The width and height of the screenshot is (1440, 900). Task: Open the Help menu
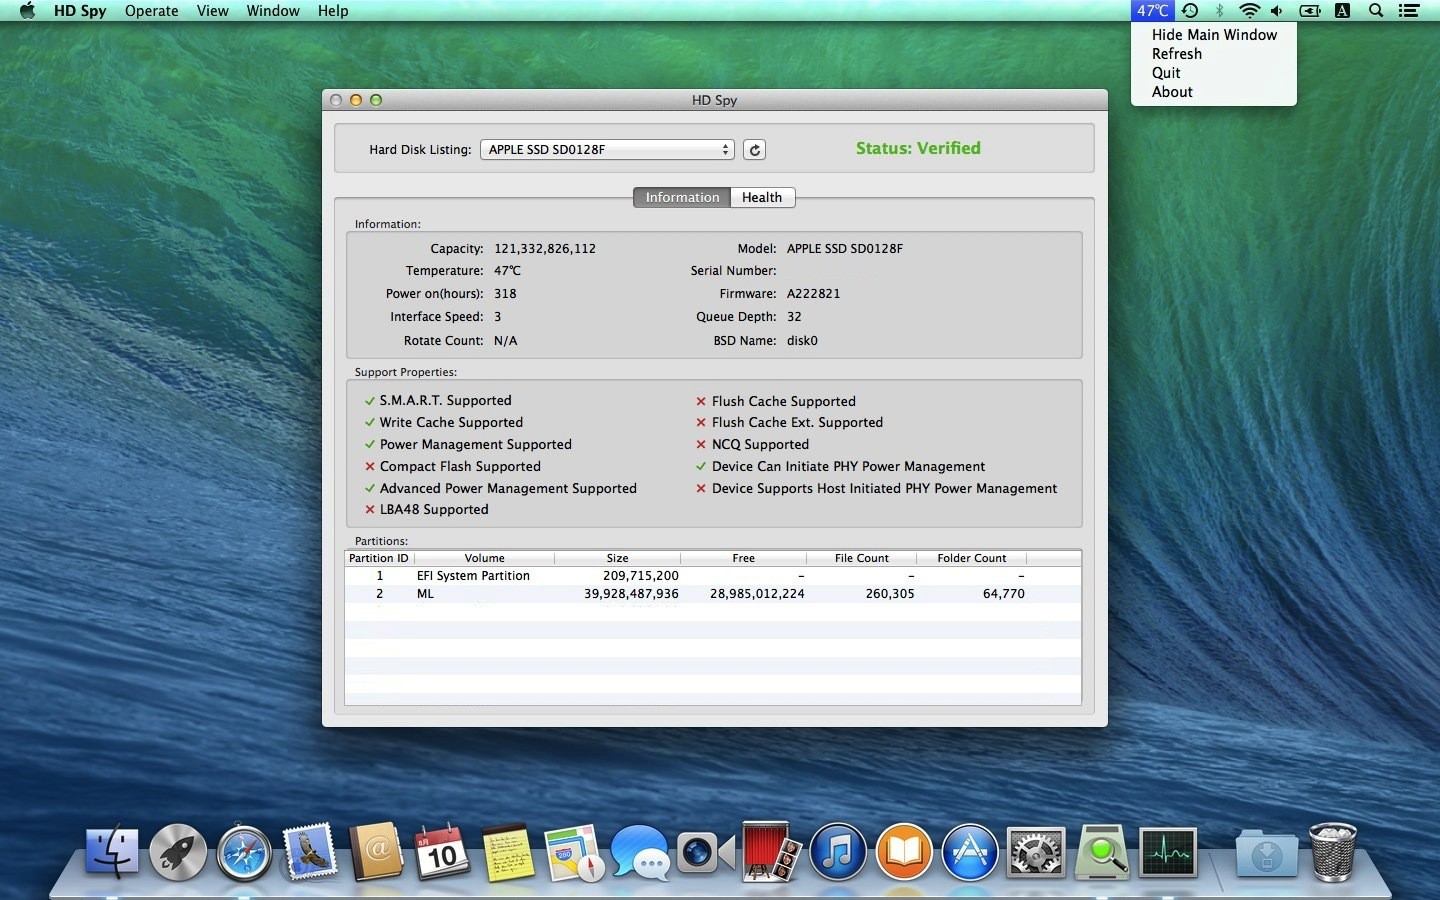click(x=333, y=11)
